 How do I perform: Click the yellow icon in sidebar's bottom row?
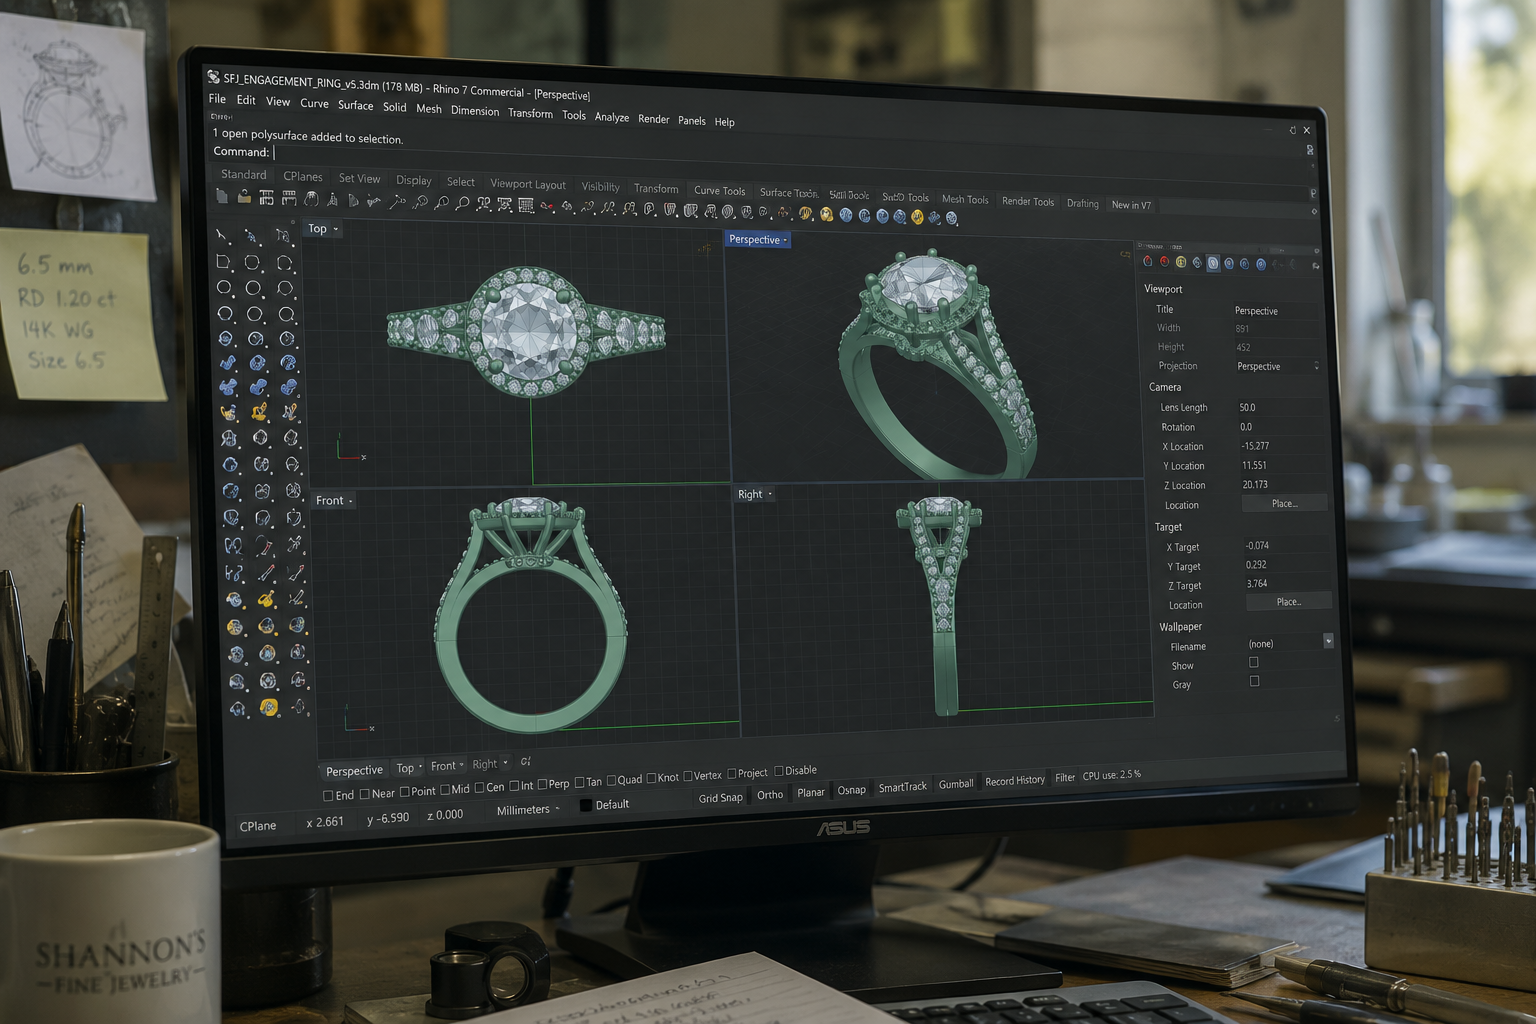(x=268, y=707)
